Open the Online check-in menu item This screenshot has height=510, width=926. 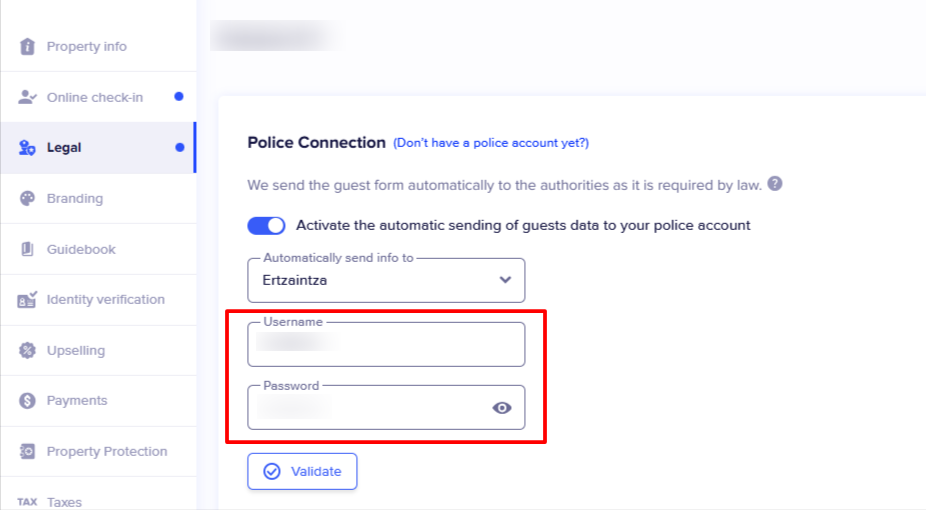pos(95,97)
